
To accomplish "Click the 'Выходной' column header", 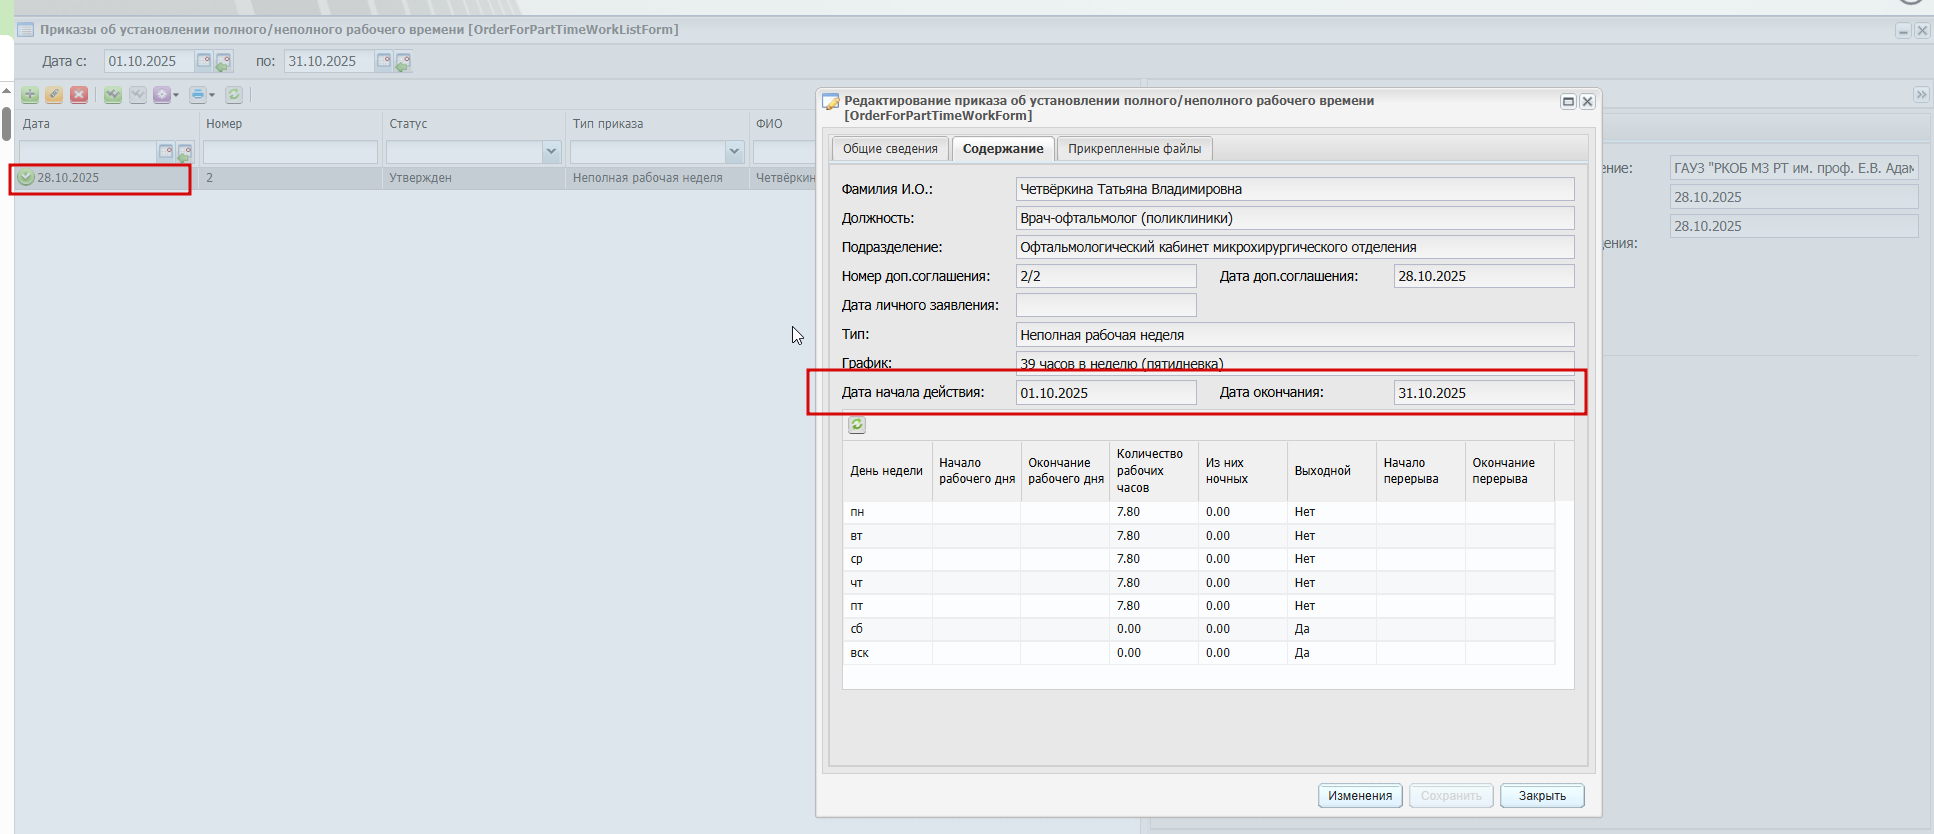I will coord(1332,471).
